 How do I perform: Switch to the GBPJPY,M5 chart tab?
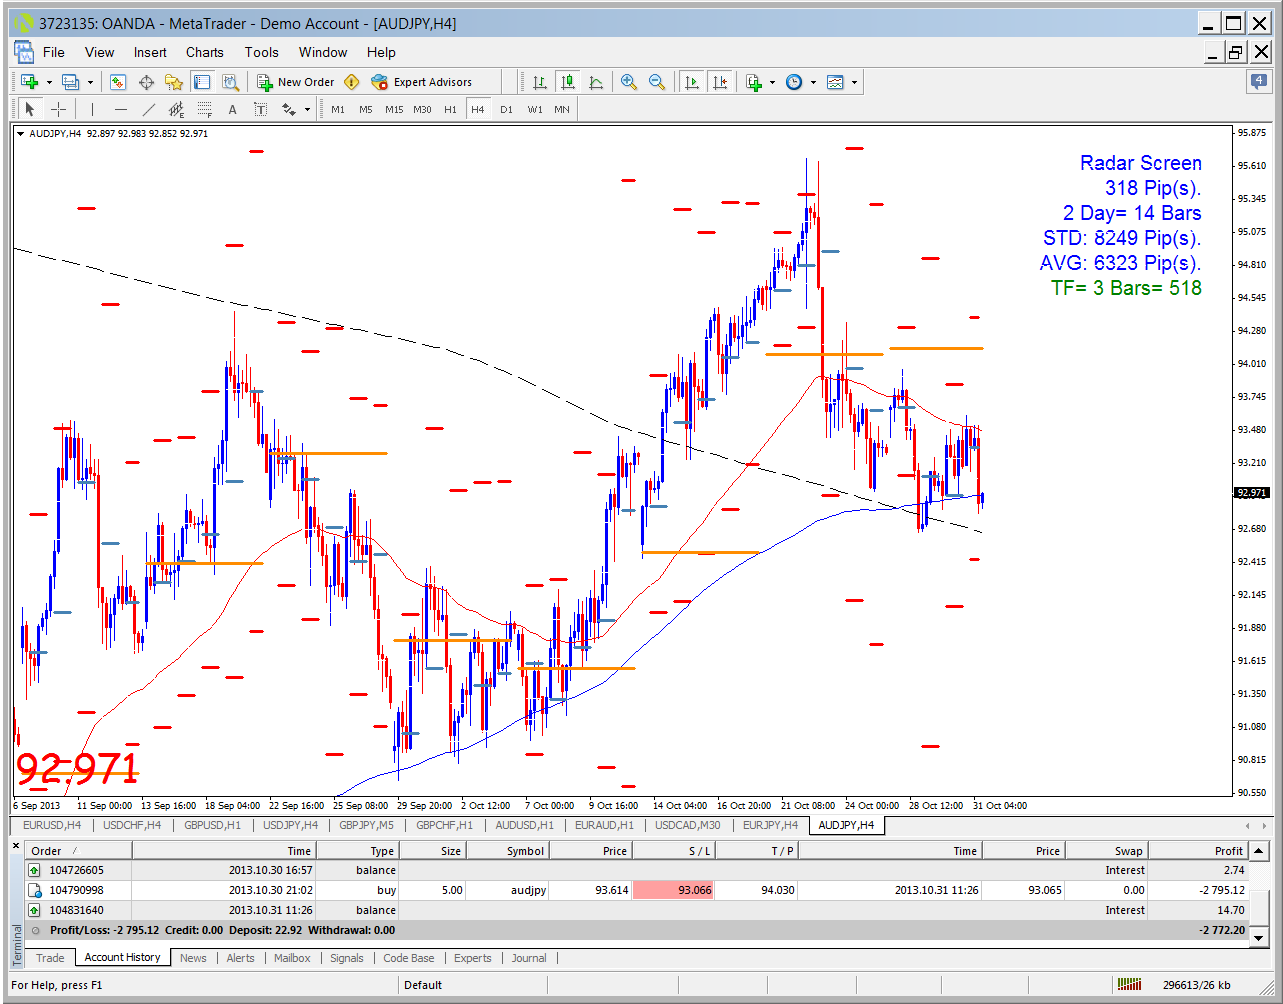[x=366, y=825]
